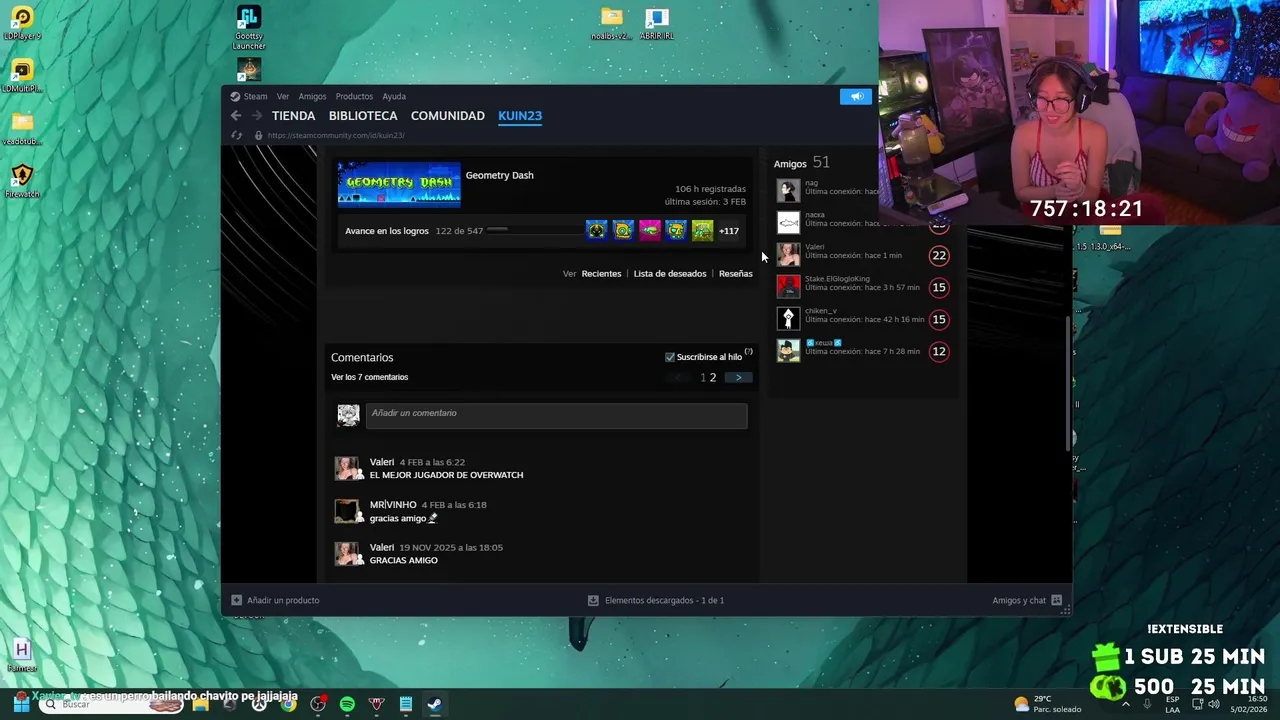Toggle the Suscribirse al hilo checkbox
The image size is (1280, 720).
670,357
